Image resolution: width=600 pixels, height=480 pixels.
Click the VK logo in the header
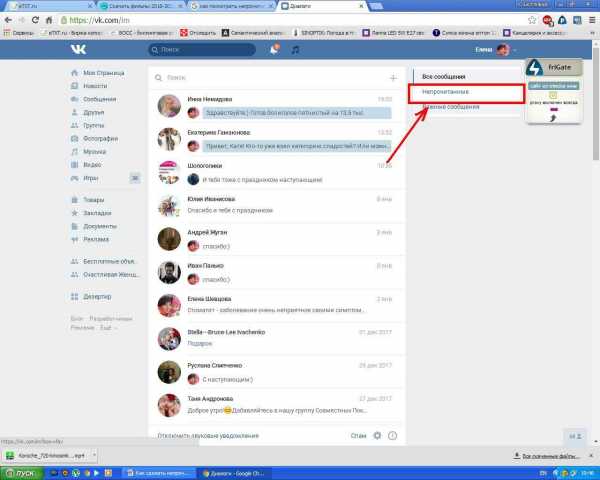pos(78,49)
